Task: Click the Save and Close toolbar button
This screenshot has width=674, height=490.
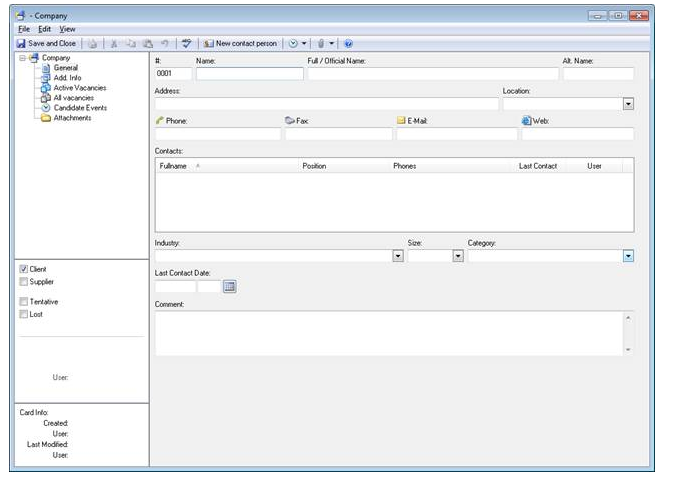Action: [x=46, y=43]
